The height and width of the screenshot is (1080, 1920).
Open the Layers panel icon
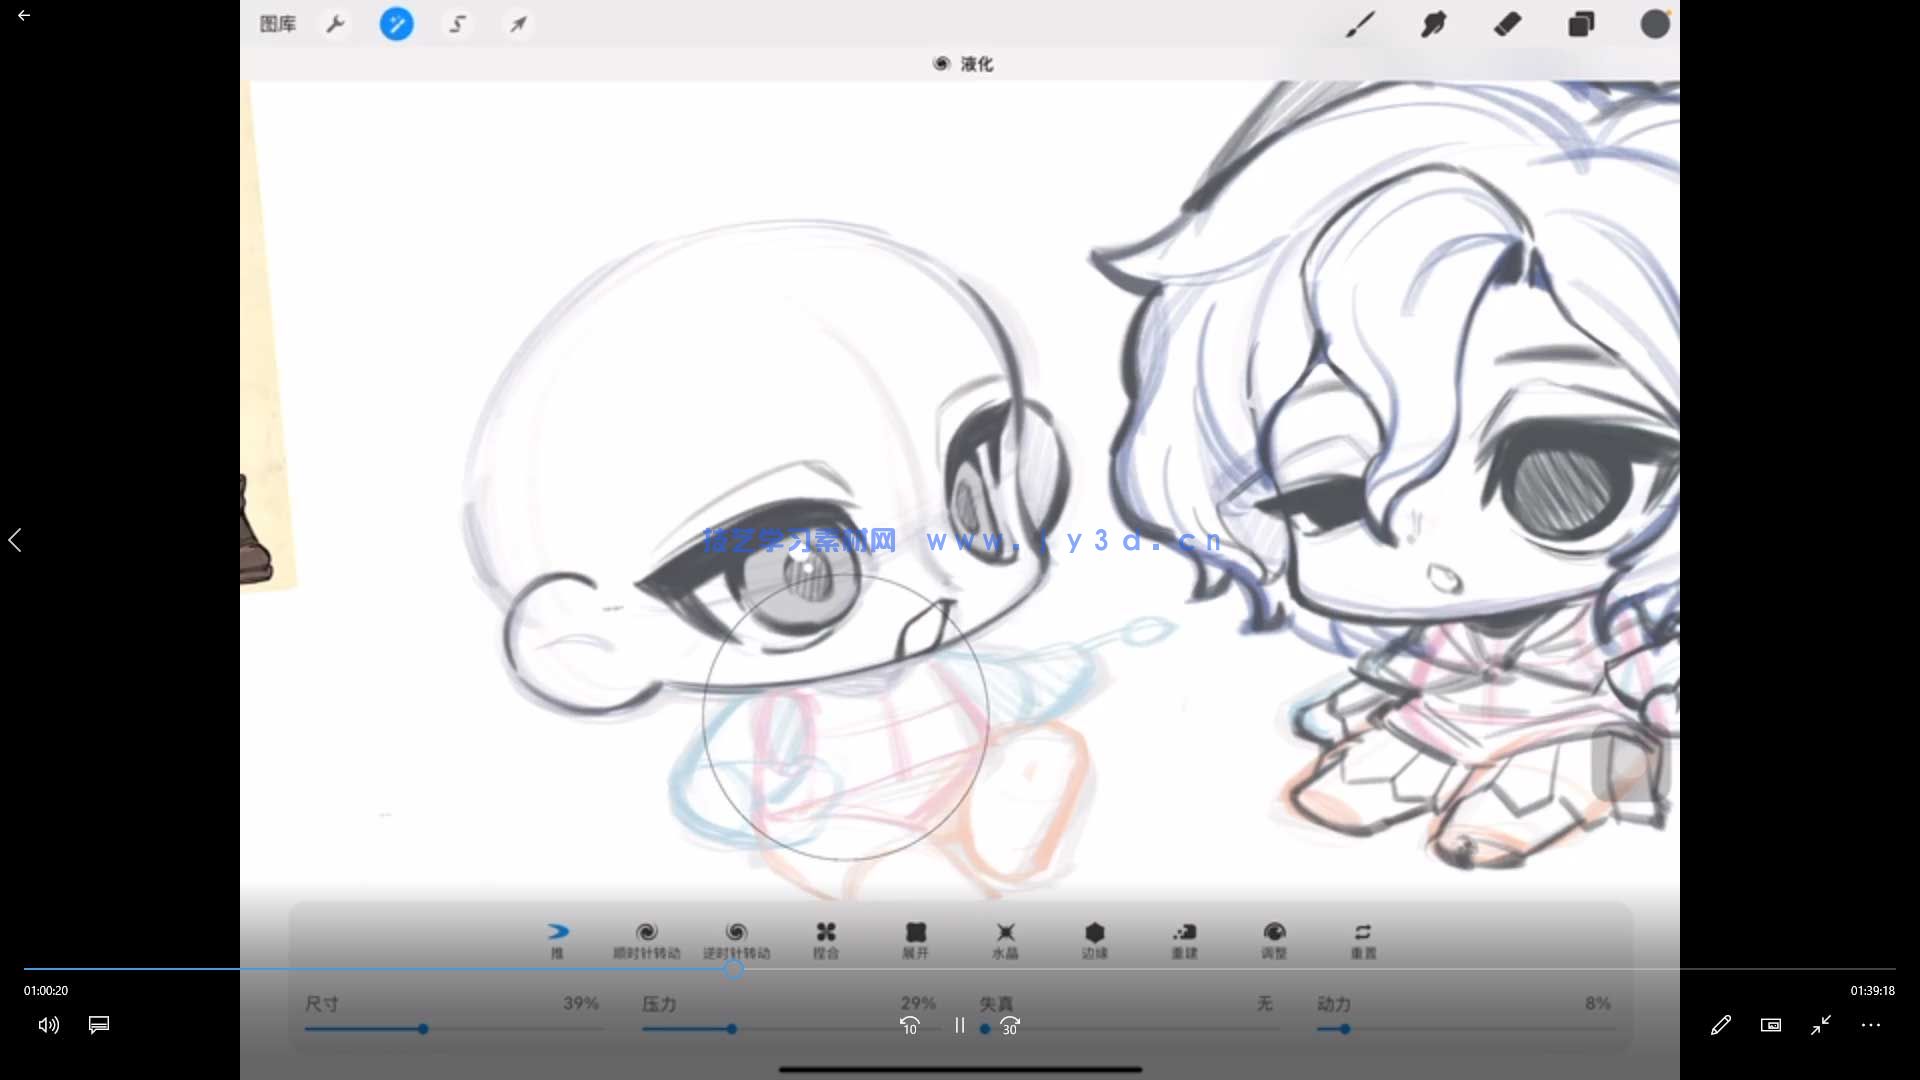click(1581, 24)
